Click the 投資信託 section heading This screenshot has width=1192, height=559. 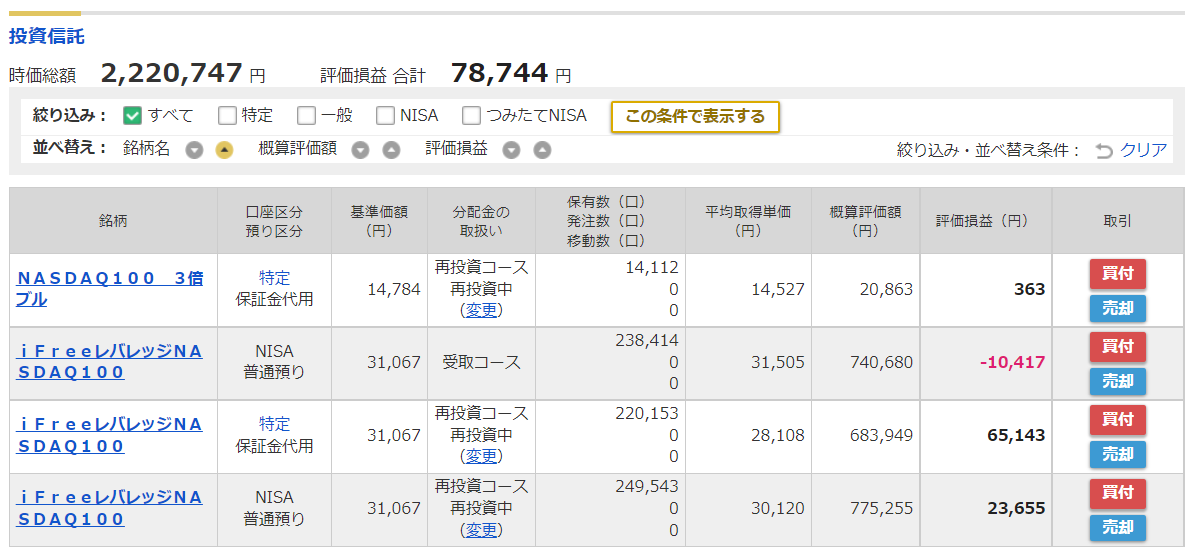click(x=47, y=36)
